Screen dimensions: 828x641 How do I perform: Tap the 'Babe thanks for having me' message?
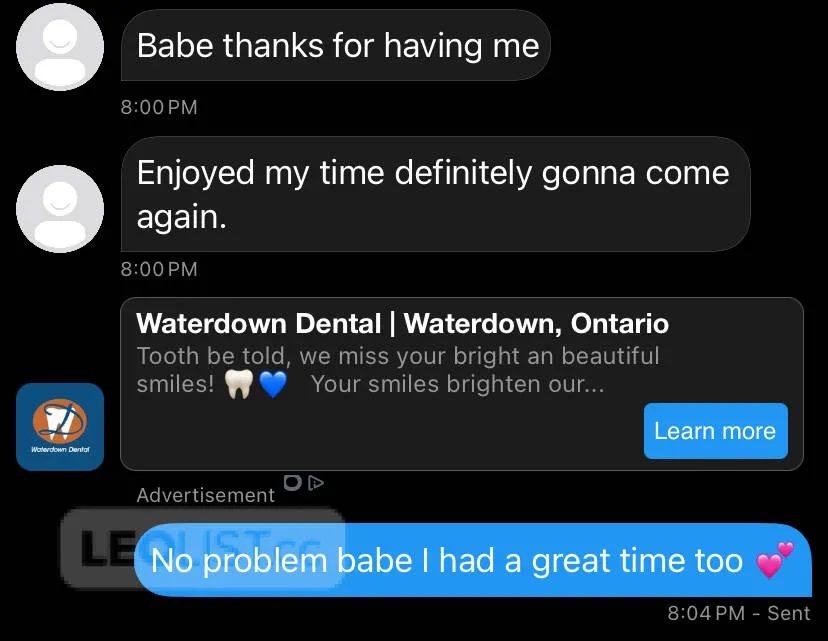point(336,46)
